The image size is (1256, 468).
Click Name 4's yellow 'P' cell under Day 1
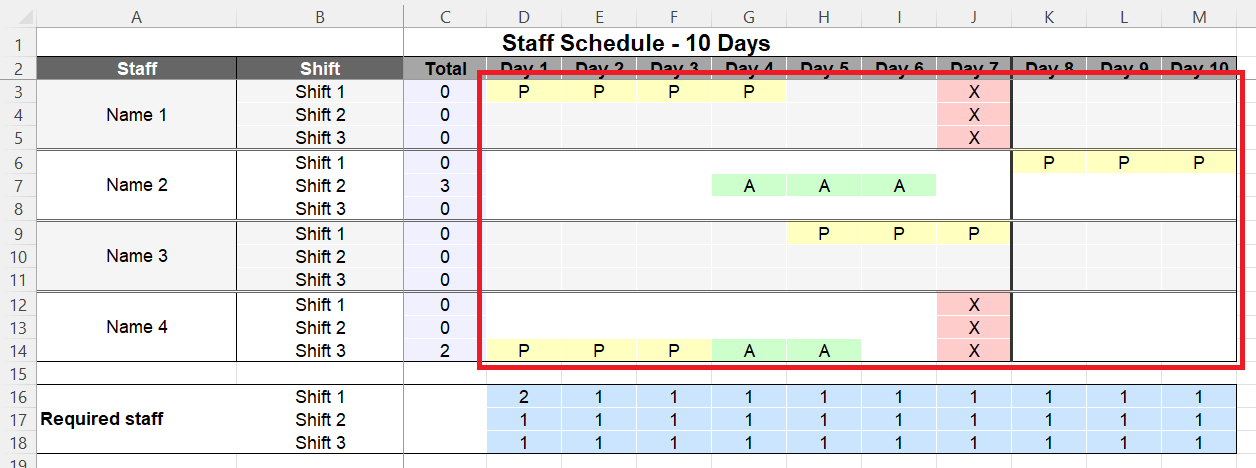coord(524,350)
